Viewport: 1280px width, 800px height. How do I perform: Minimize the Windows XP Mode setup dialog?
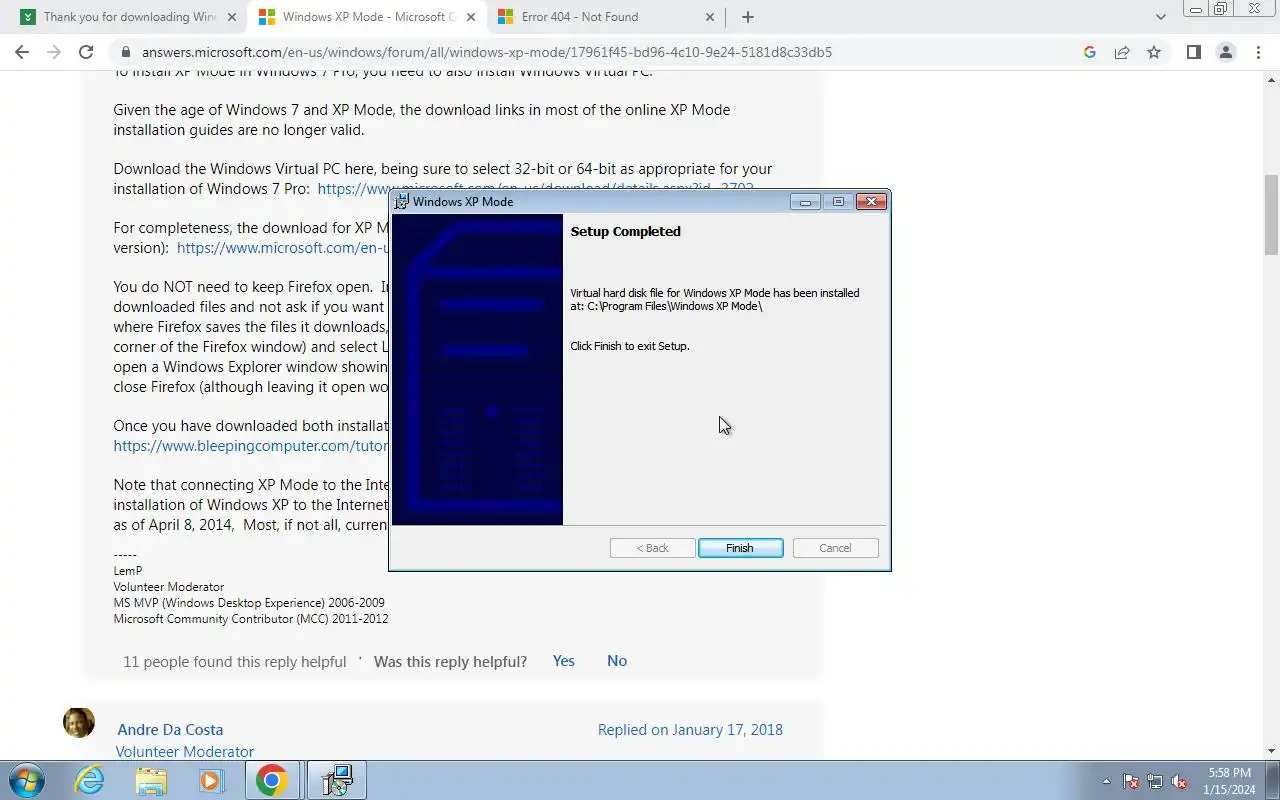(x=805, y=201)
